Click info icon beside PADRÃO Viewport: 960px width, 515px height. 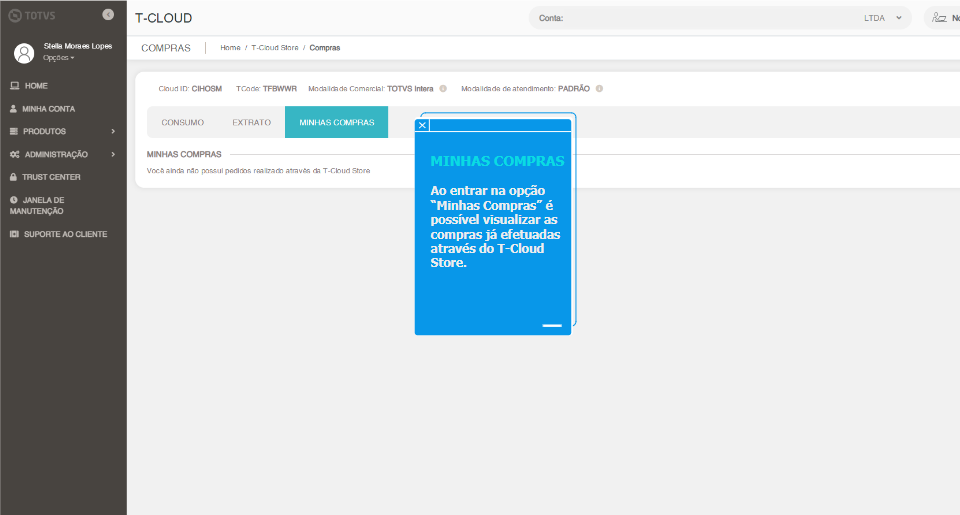coord(599,89)
